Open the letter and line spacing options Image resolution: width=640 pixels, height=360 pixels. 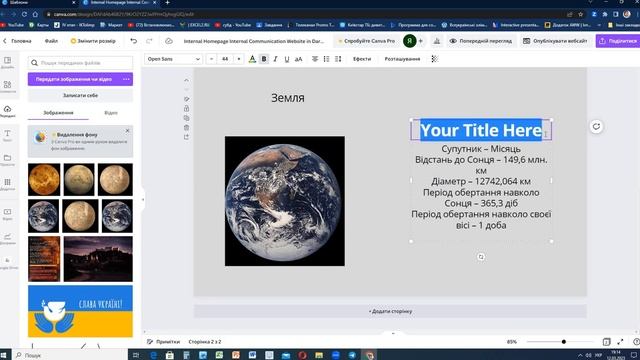tap(338, 59)
